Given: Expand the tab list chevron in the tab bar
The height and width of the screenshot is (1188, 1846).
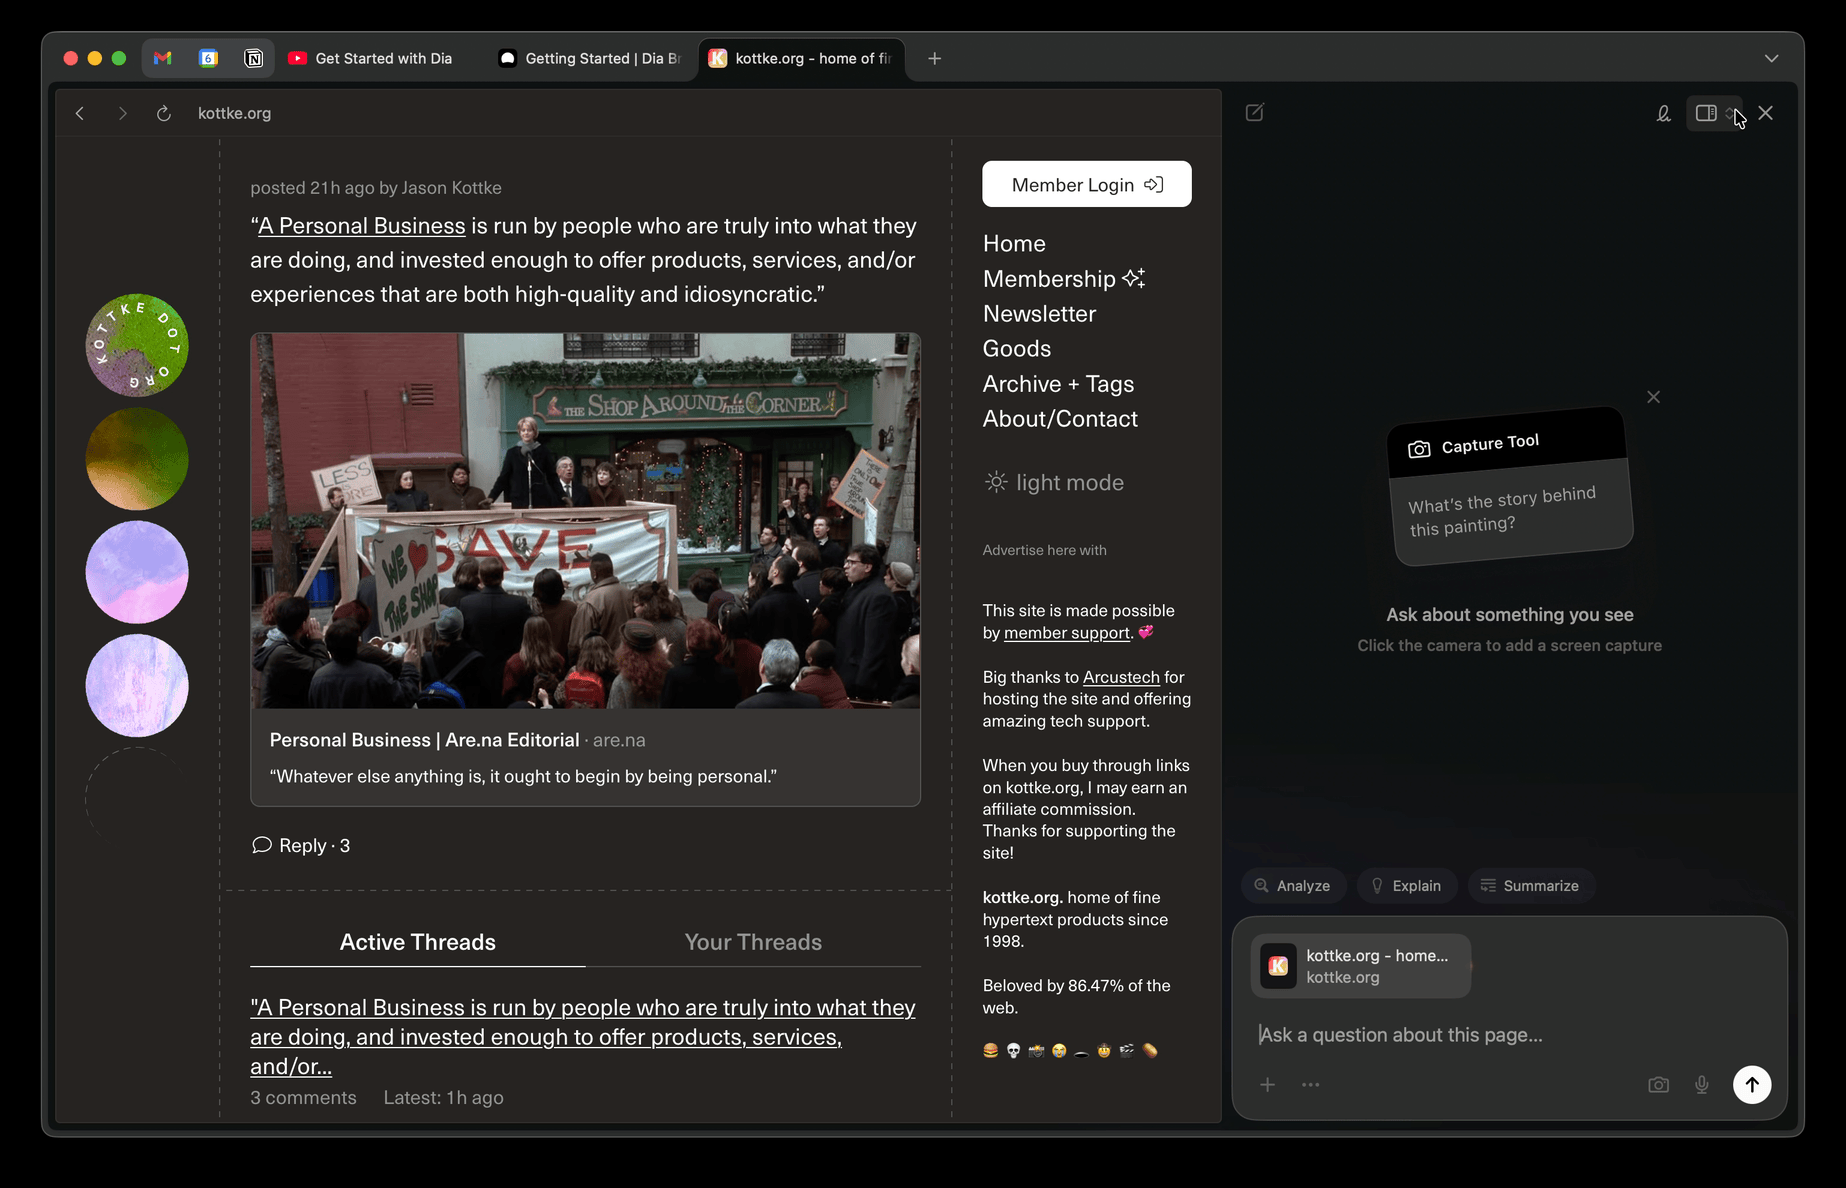Looking at the screenshot, I should click(x=1771, y=58).
